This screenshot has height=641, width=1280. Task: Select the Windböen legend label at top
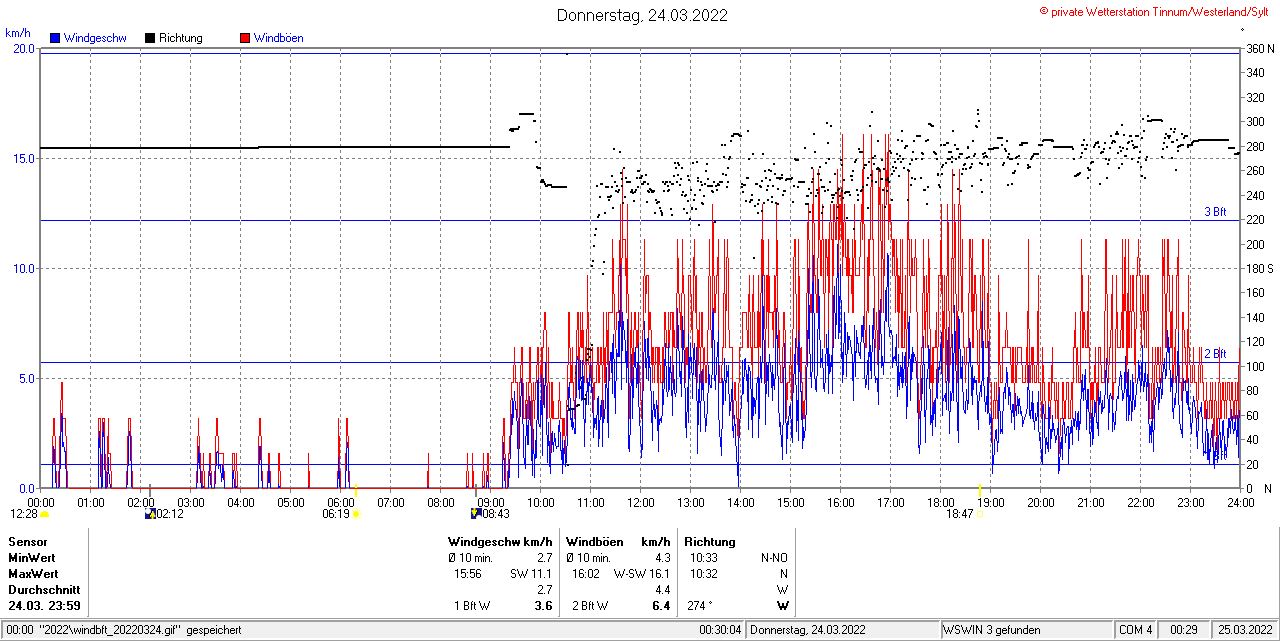pyautogui.click(x=279, y=38)
